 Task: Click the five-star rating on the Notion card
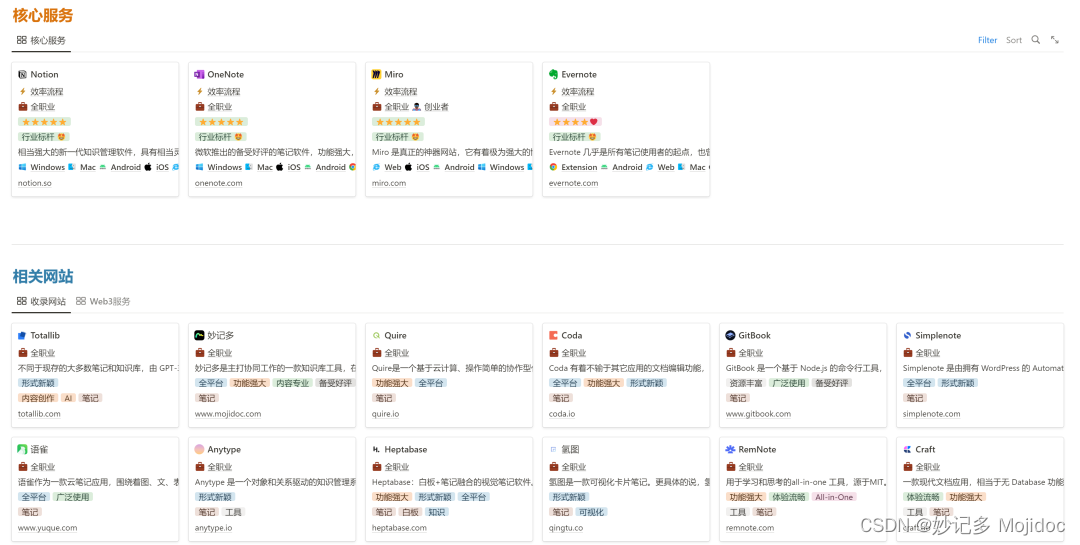(44, 122)
